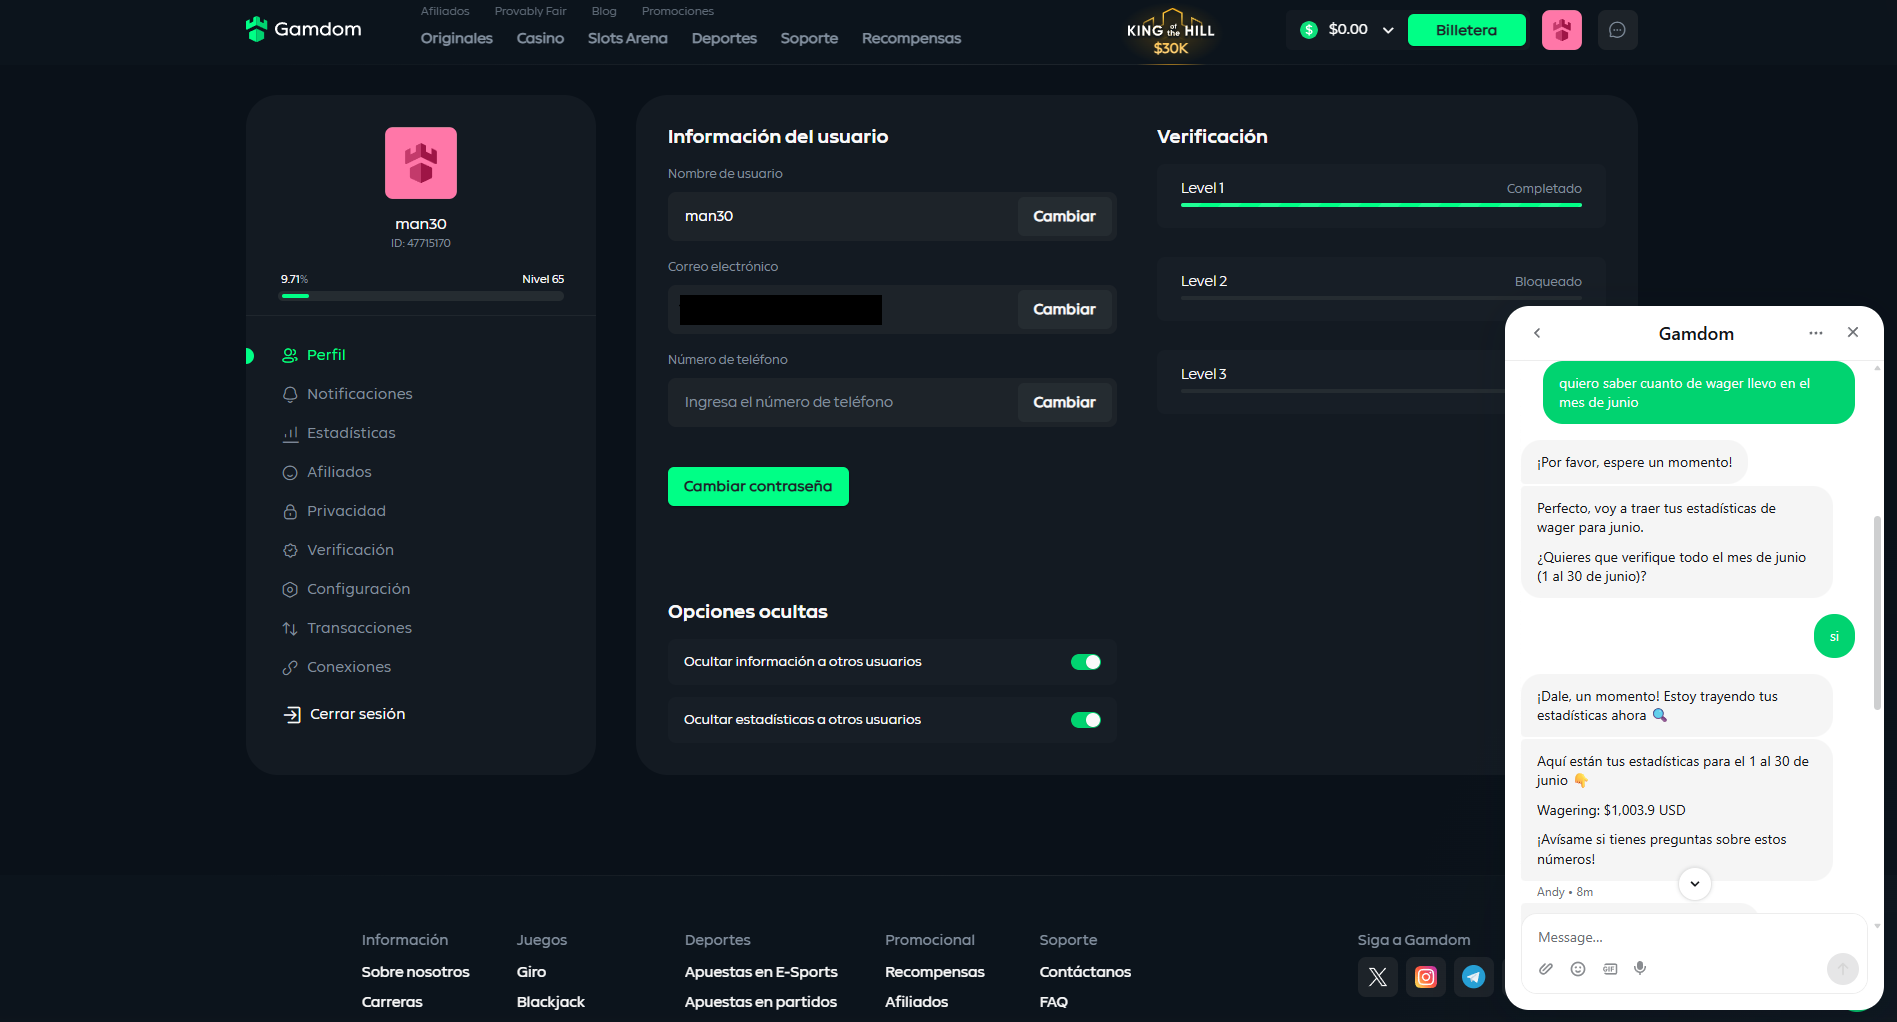Click Cambiar next to phone number
The width and height of the screenshot is (1897, 1022).
pos(1064,402)
